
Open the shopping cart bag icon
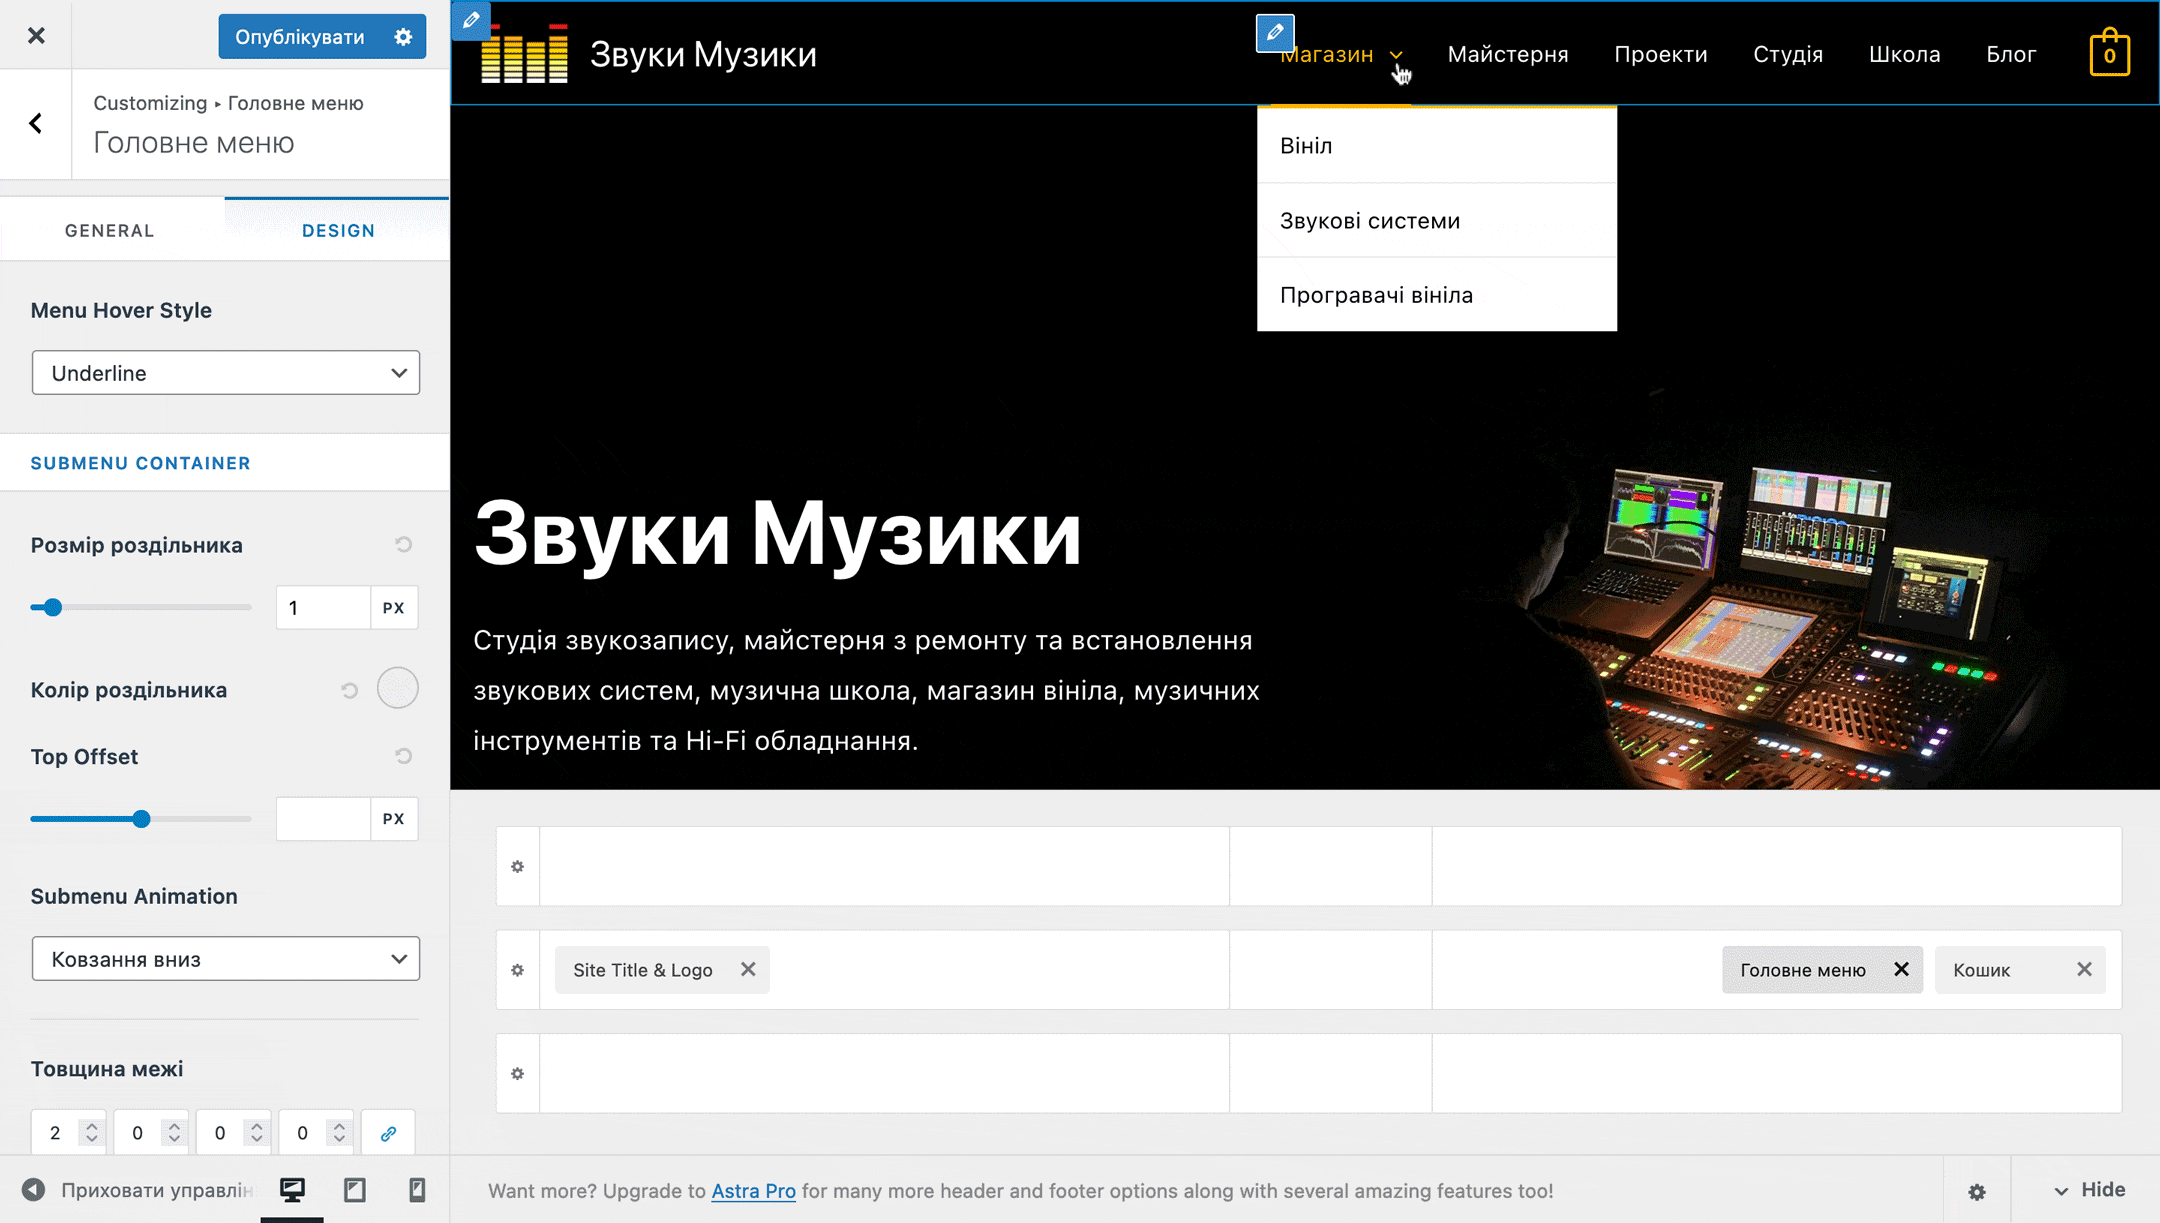coord(2109,52)
